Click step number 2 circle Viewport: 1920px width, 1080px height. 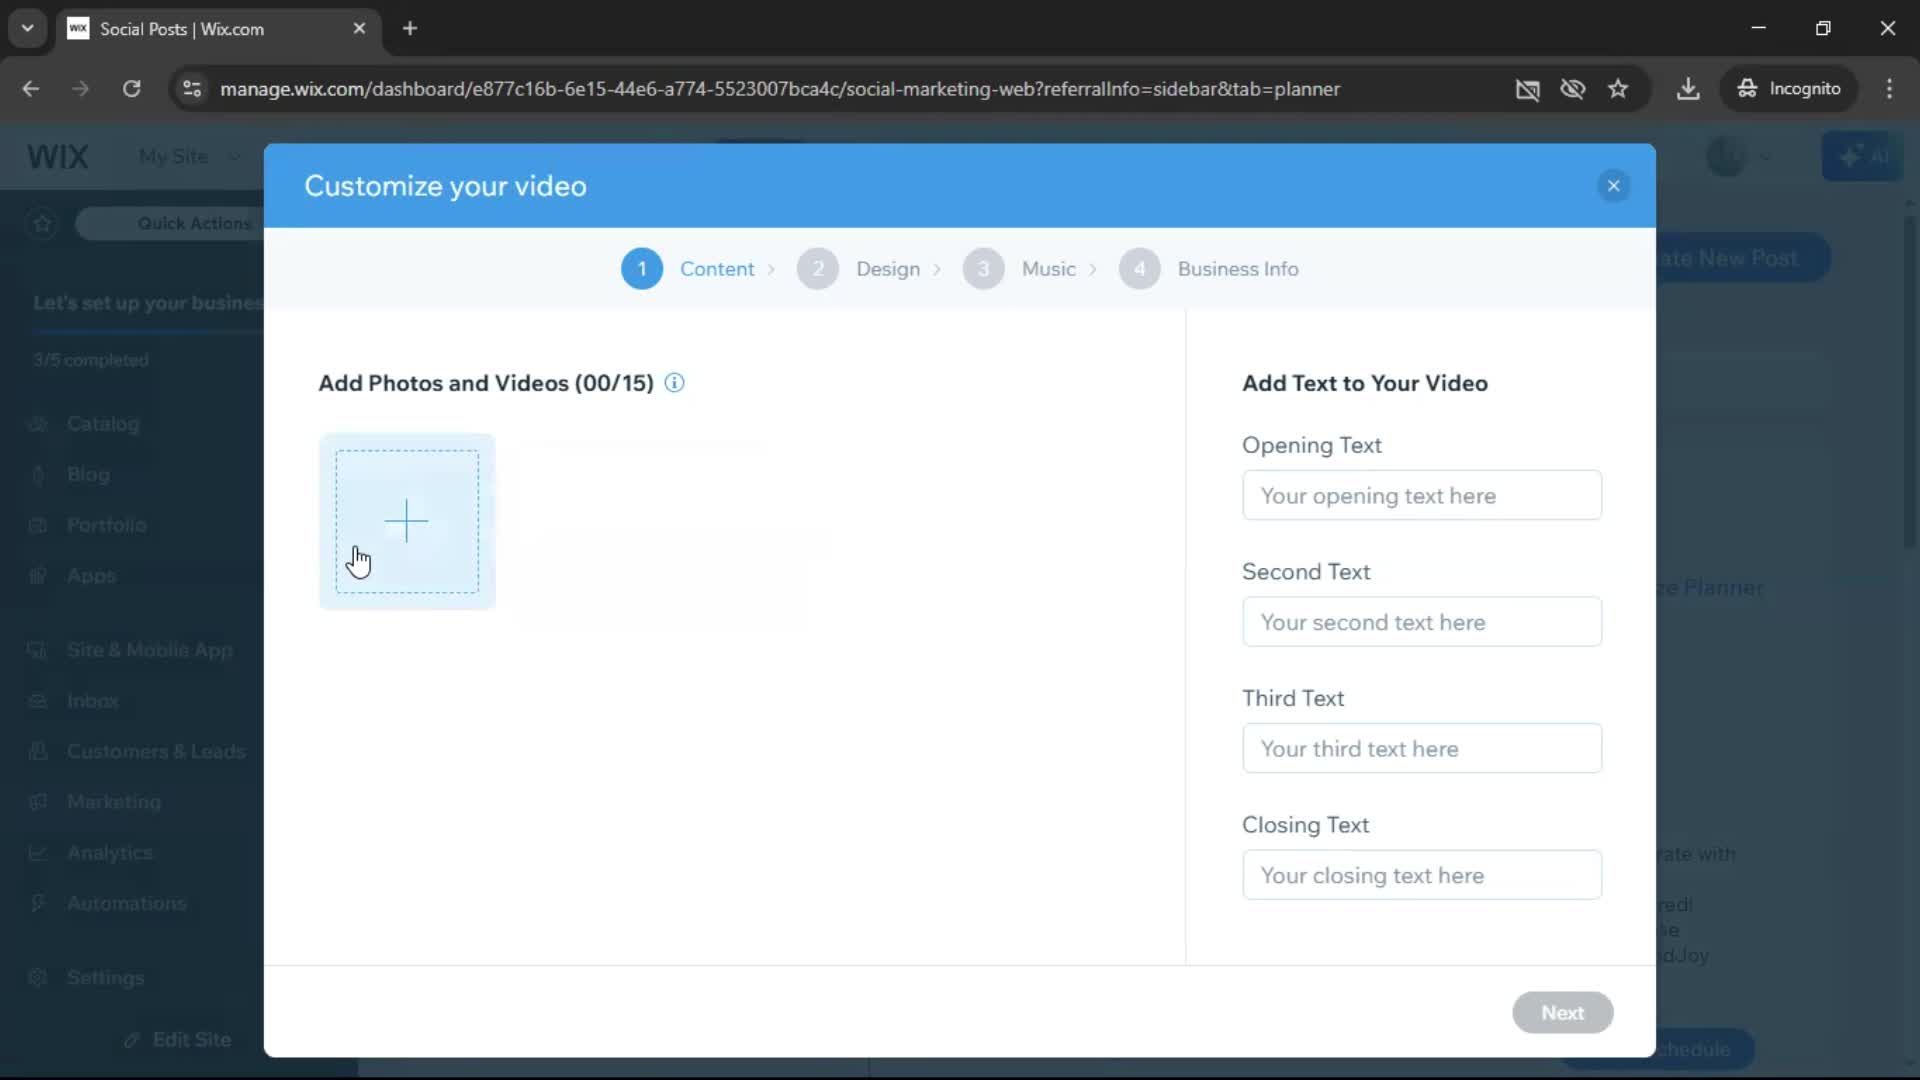[x=818, y=269]
